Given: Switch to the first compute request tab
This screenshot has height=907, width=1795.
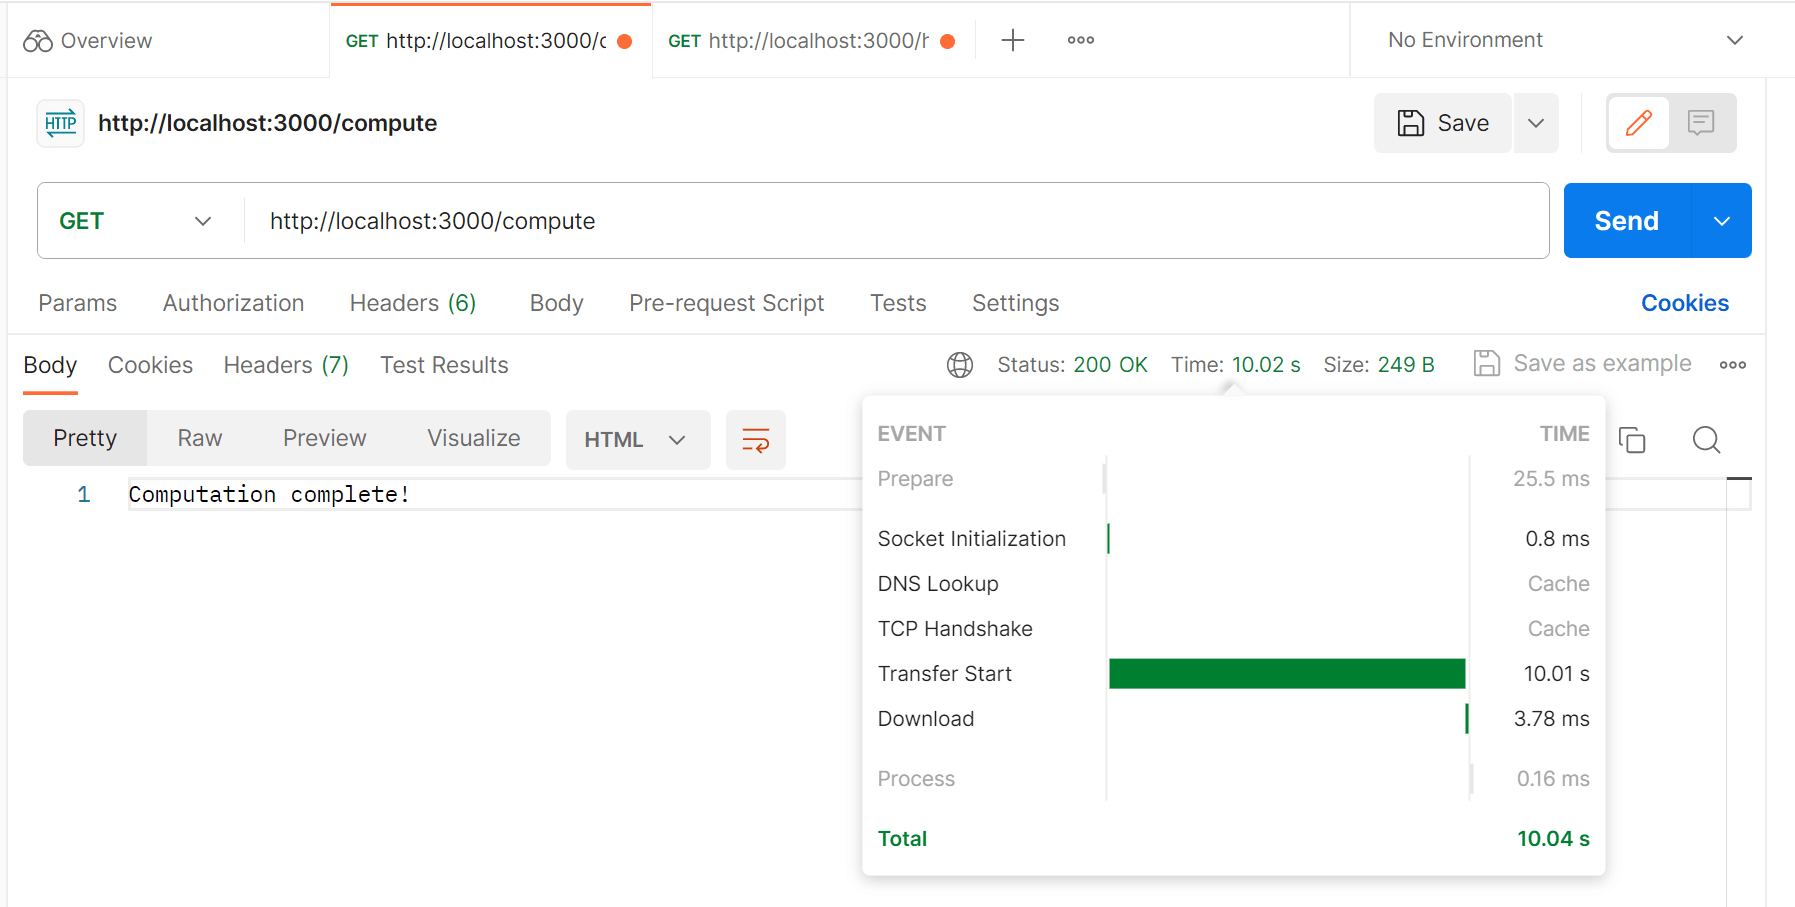Looking at the screenshot, I should click(x=490, y=41).
